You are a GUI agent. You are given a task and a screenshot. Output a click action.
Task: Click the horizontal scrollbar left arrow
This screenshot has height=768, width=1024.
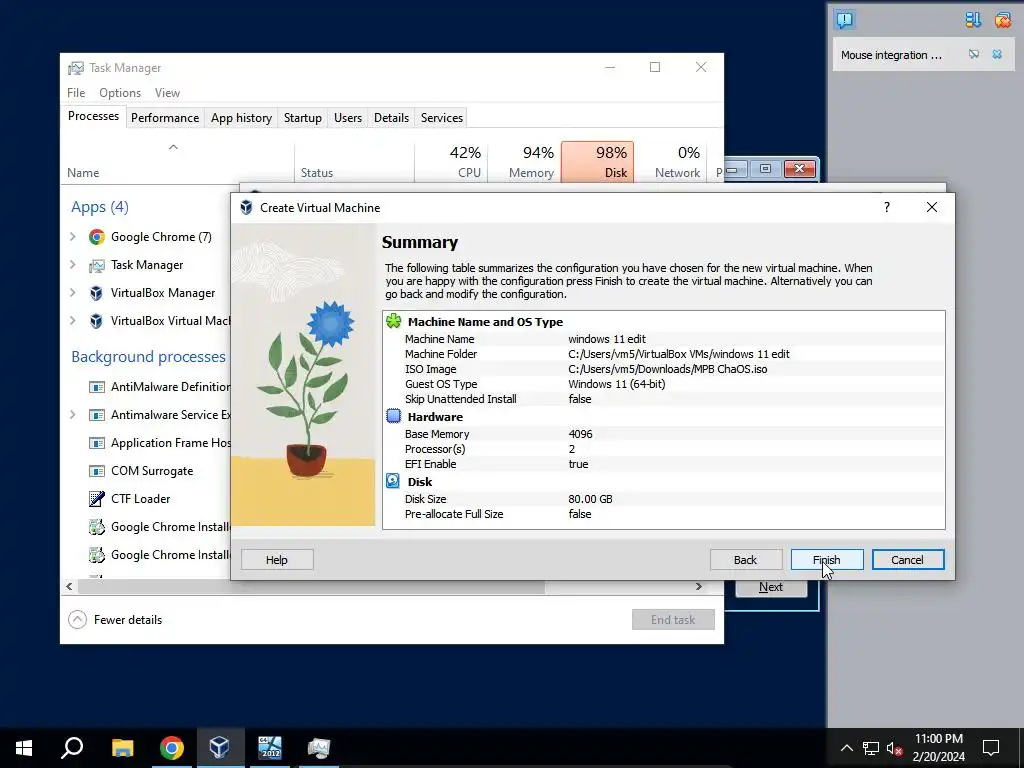[69, 586]
